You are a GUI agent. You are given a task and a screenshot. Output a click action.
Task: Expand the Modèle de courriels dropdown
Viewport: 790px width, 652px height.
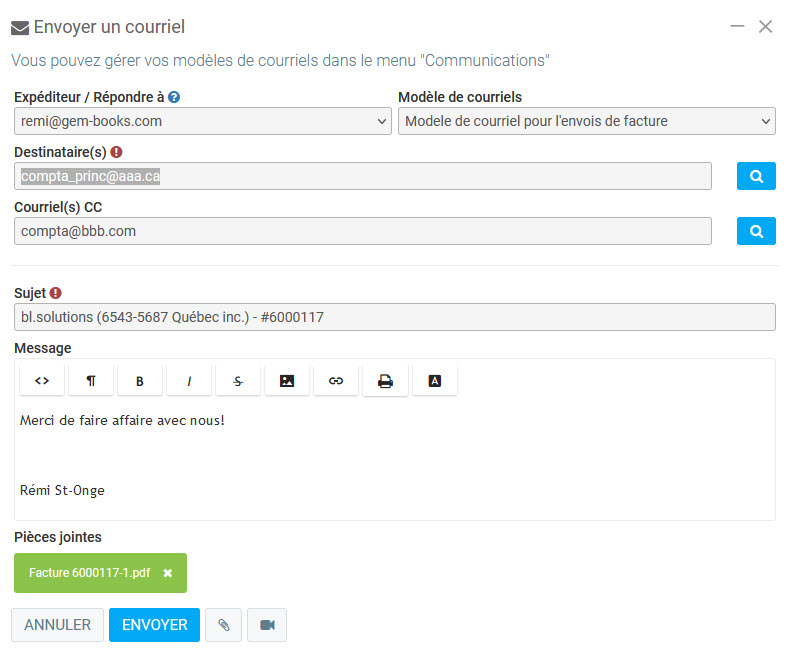pos(586,121)
